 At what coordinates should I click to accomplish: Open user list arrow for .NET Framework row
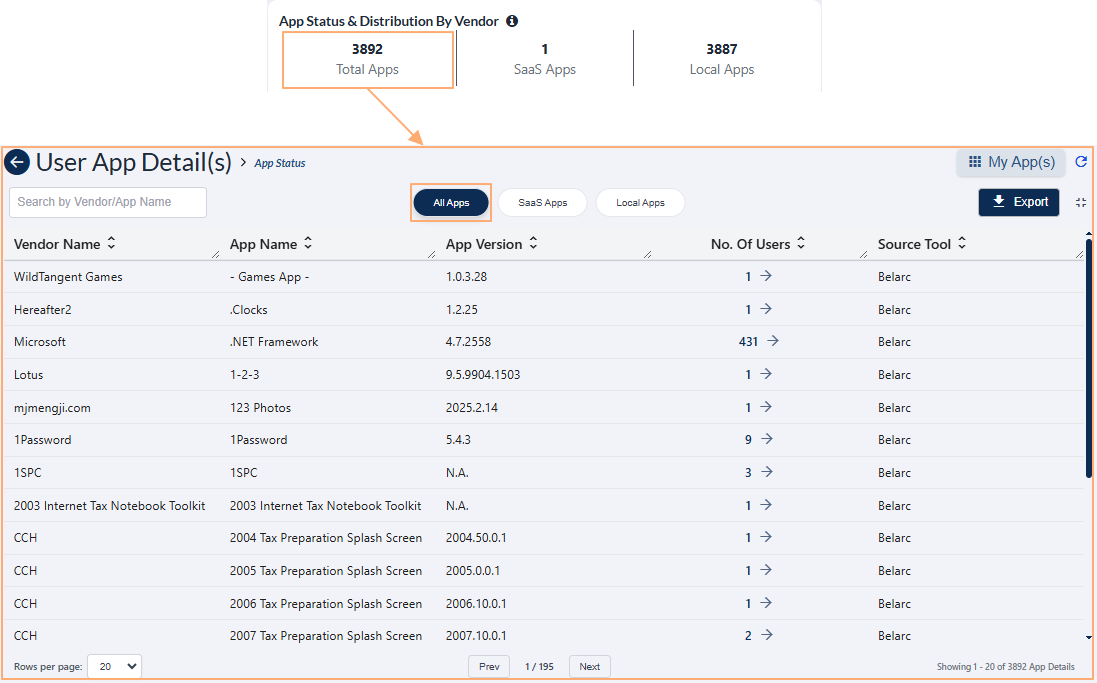pos(772,341)
